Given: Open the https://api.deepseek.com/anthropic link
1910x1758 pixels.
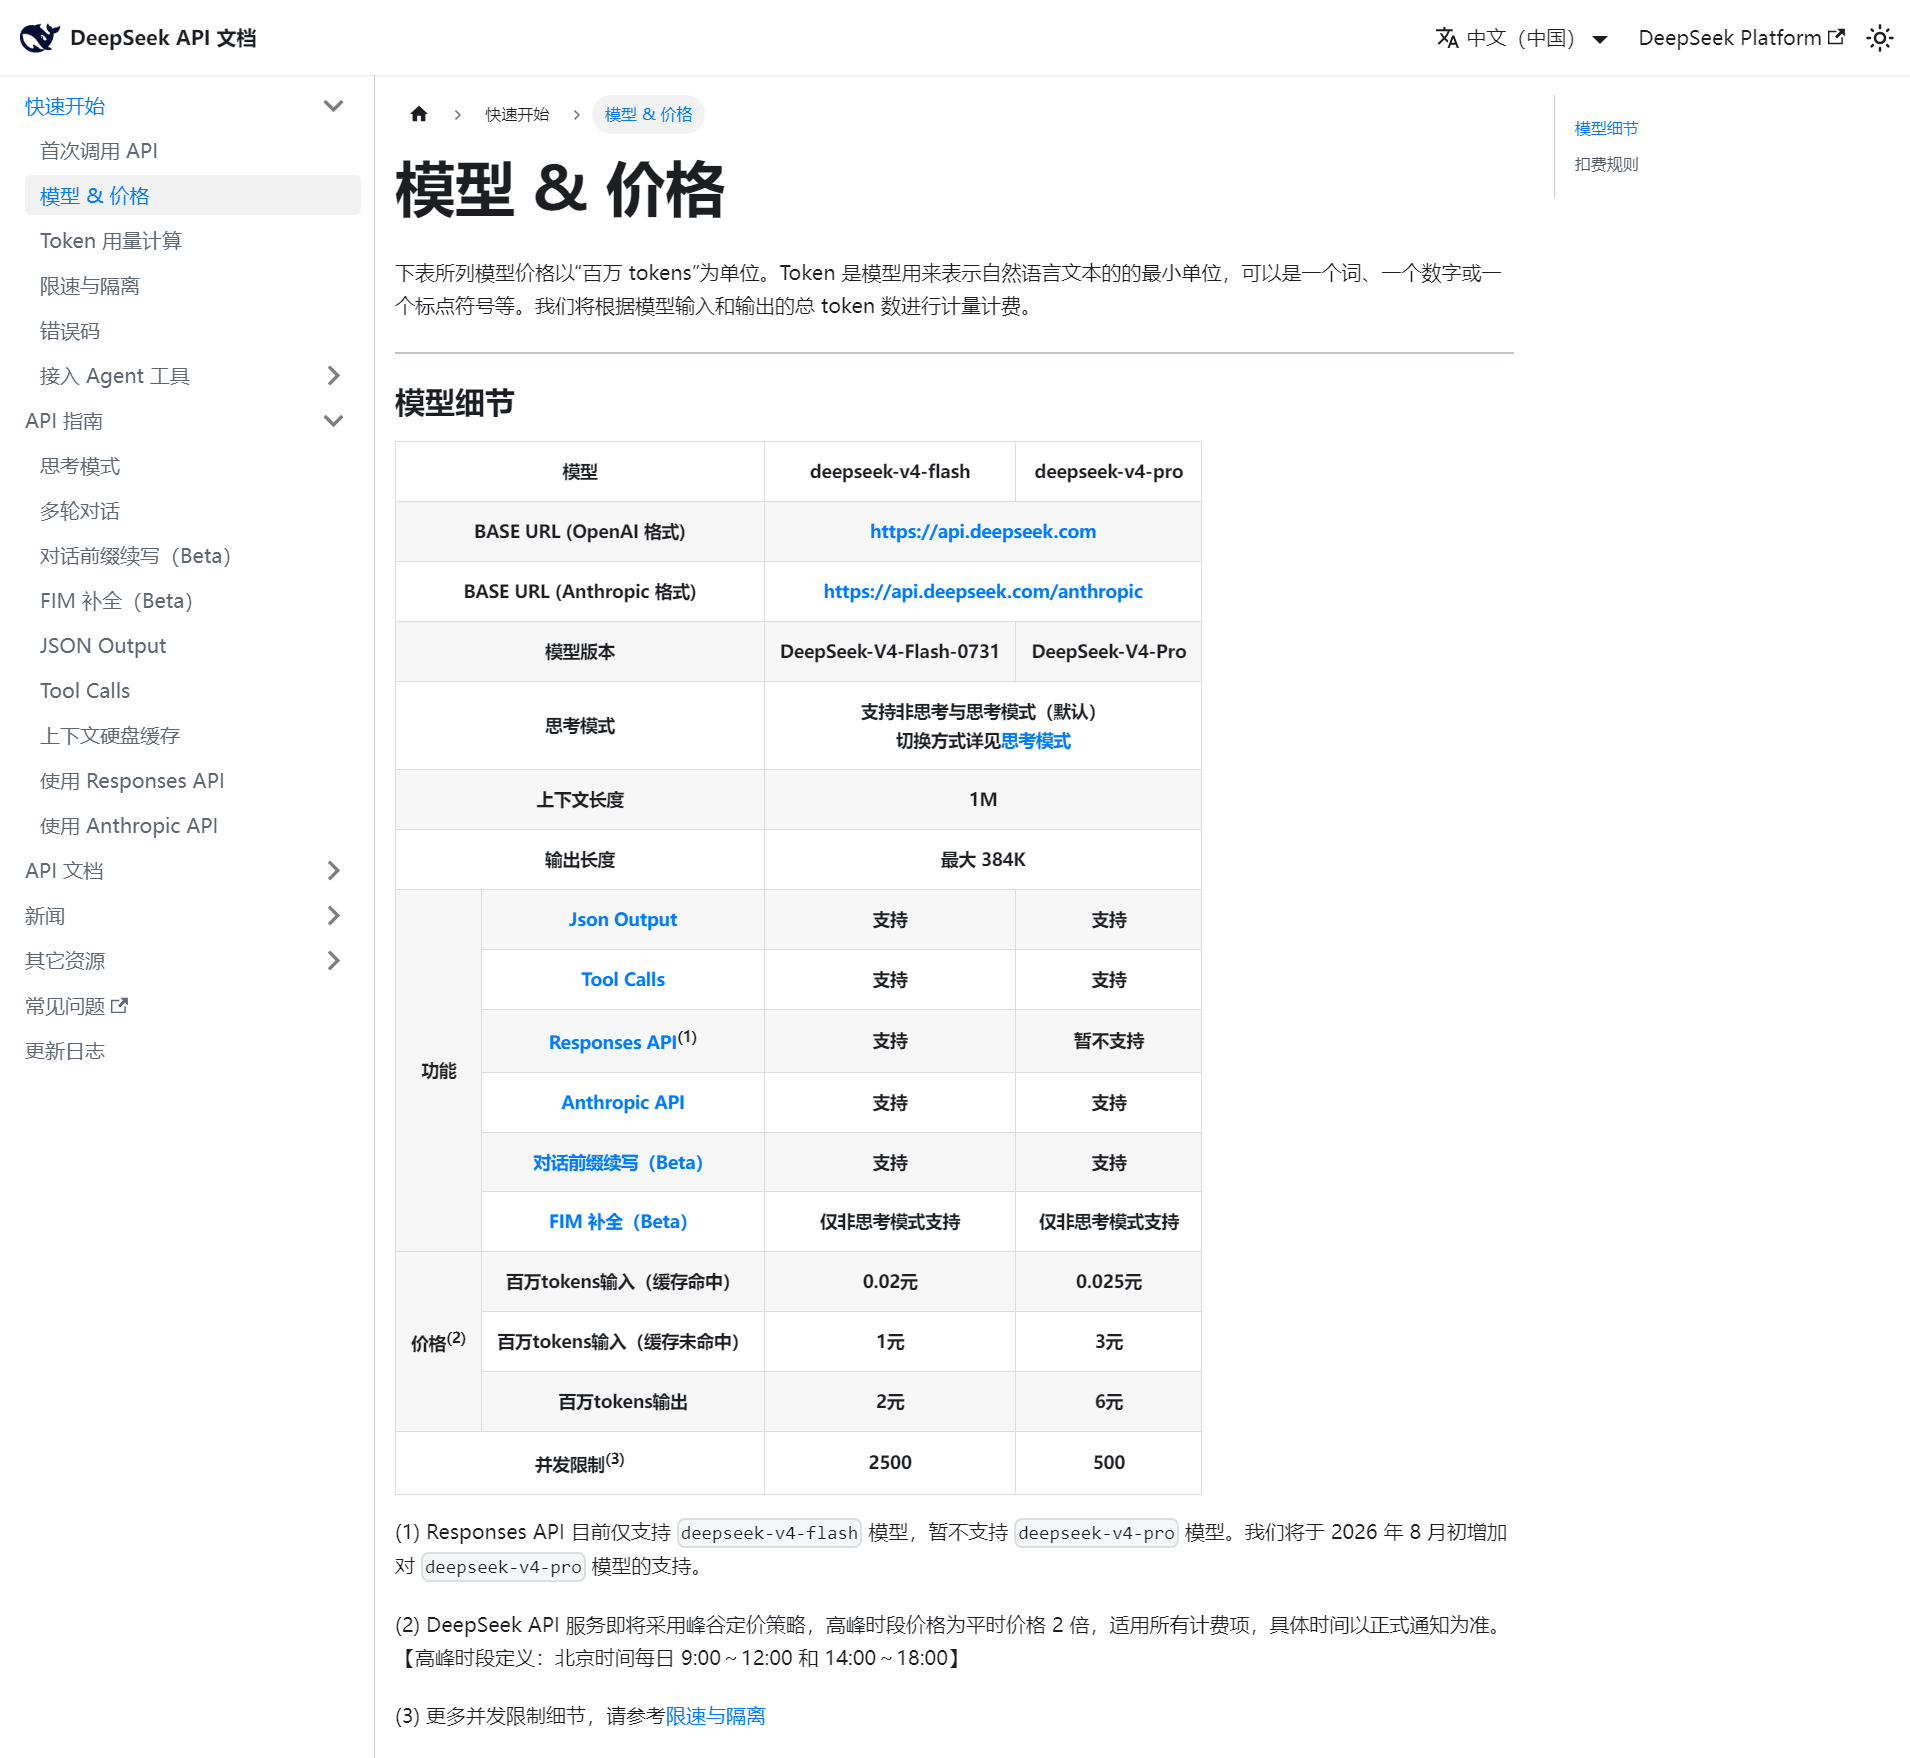Looking at the screenshot, I should (x=983, y=591).
